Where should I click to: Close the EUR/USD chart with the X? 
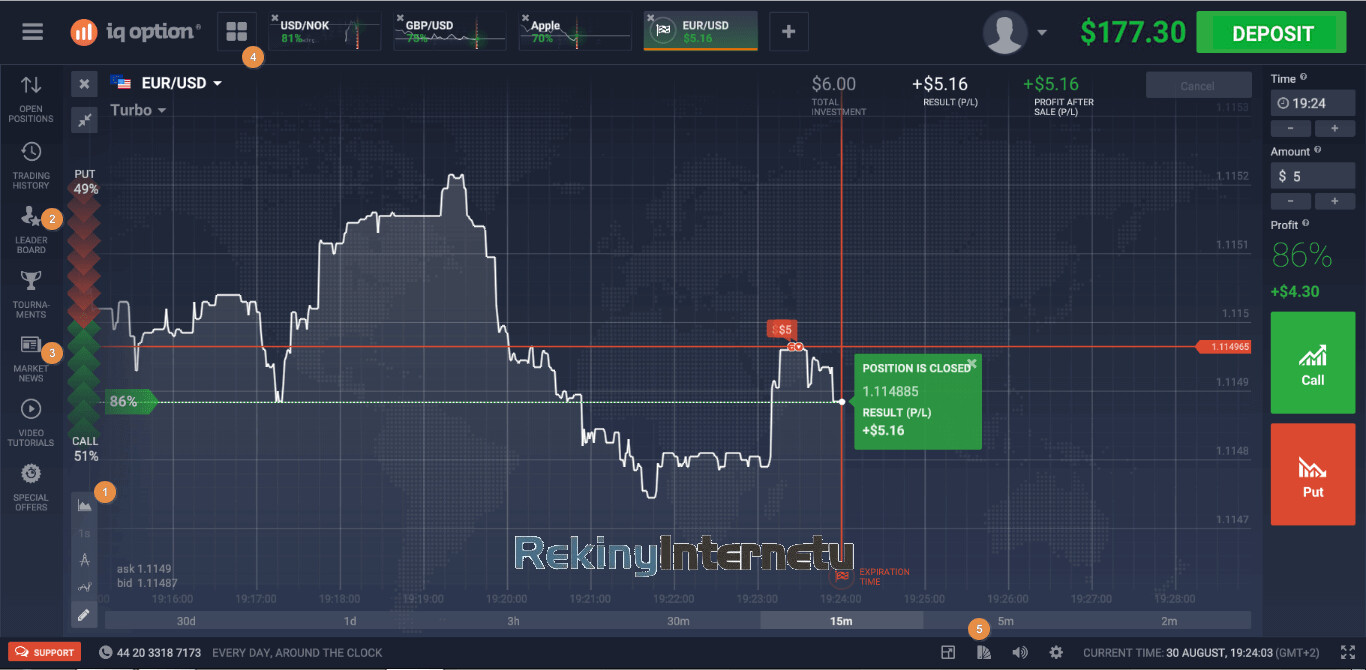coord(84,84)
